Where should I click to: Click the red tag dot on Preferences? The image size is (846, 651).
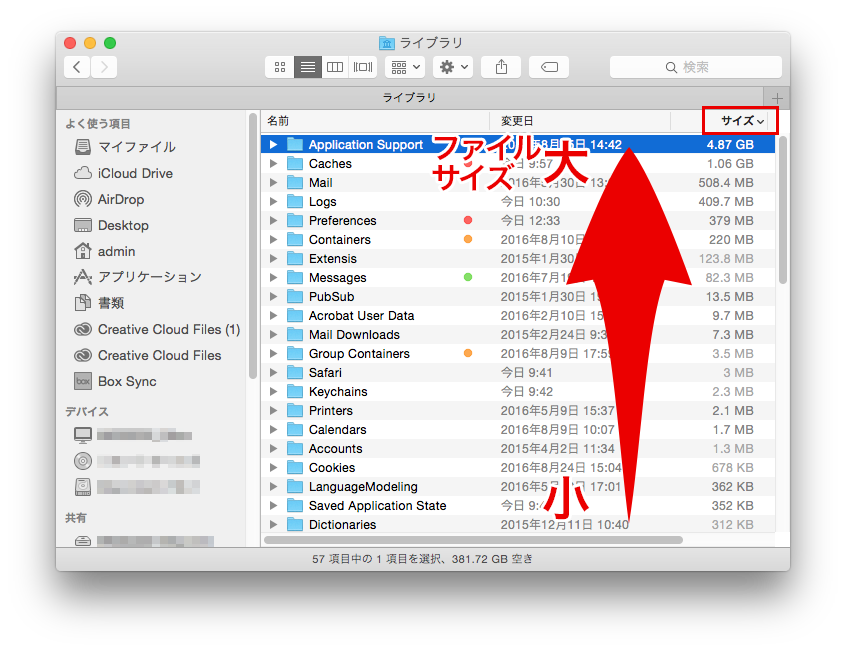(x=468, y=220)
